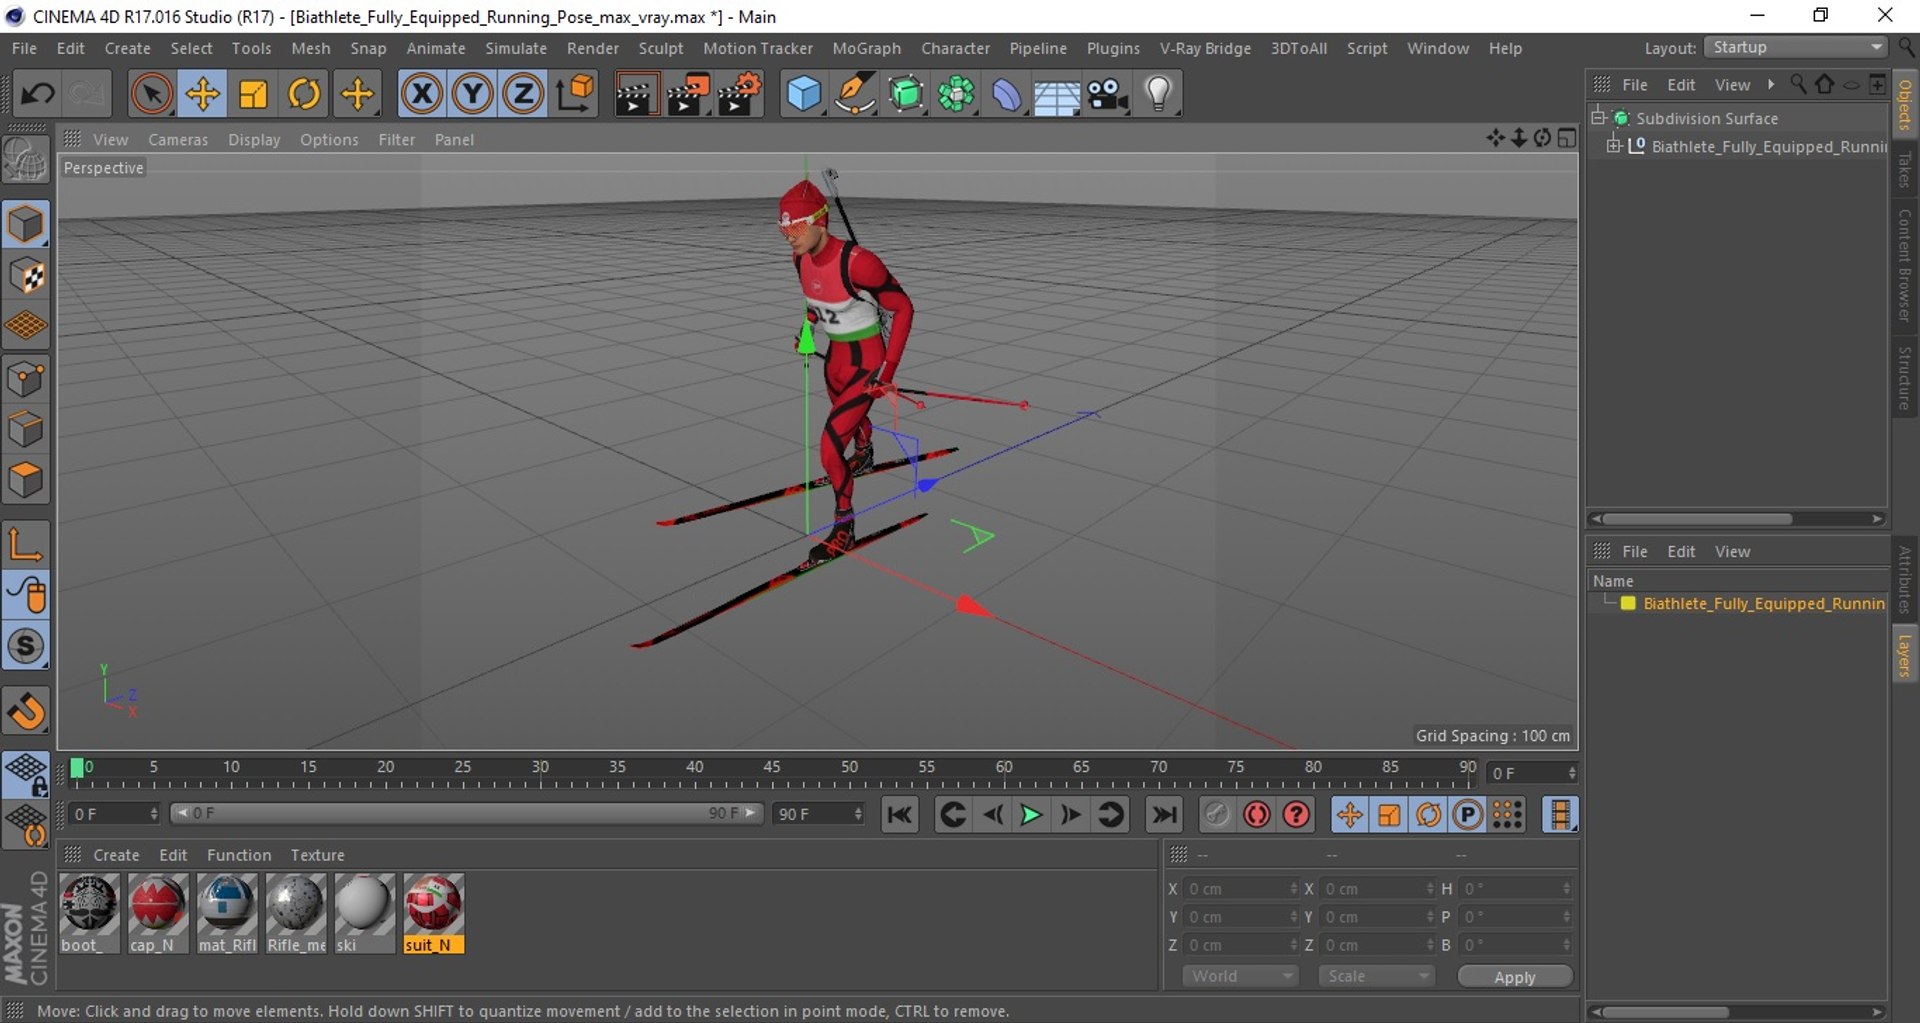Collapse the Subdivision Surface tree node
Screen dimensions: 1920x1023
point(1598,118)
